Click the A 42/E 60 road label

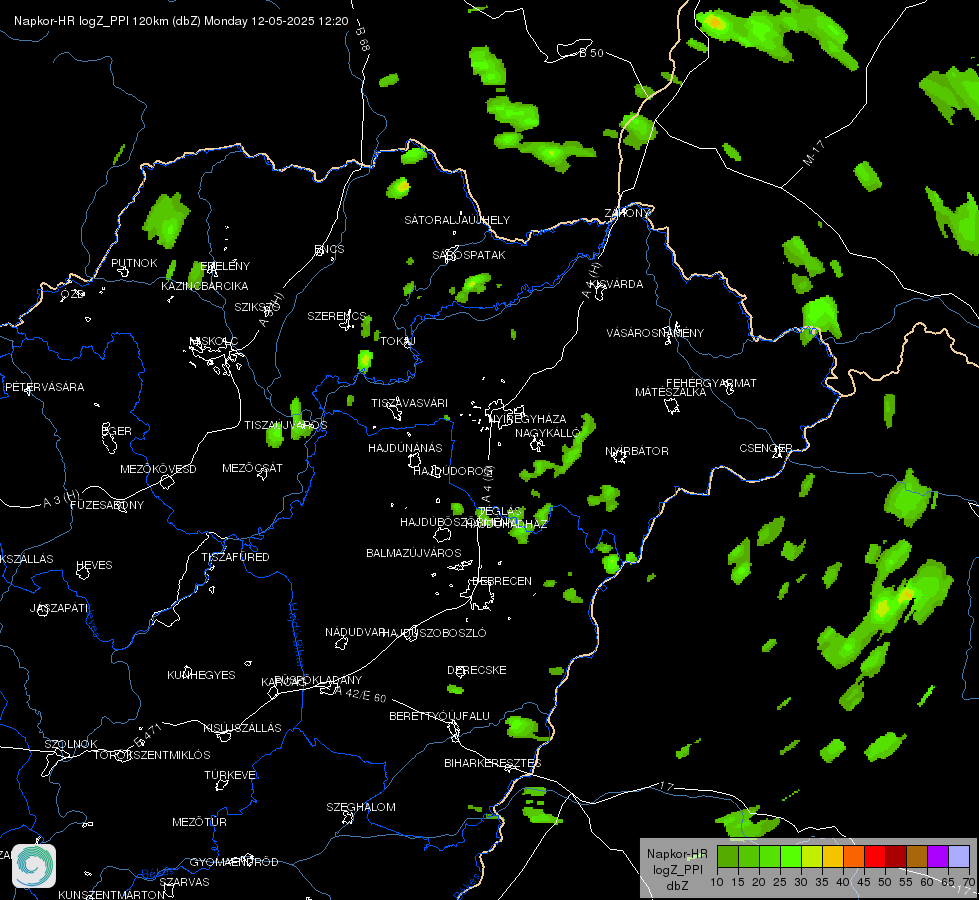(x=361, y=693)
